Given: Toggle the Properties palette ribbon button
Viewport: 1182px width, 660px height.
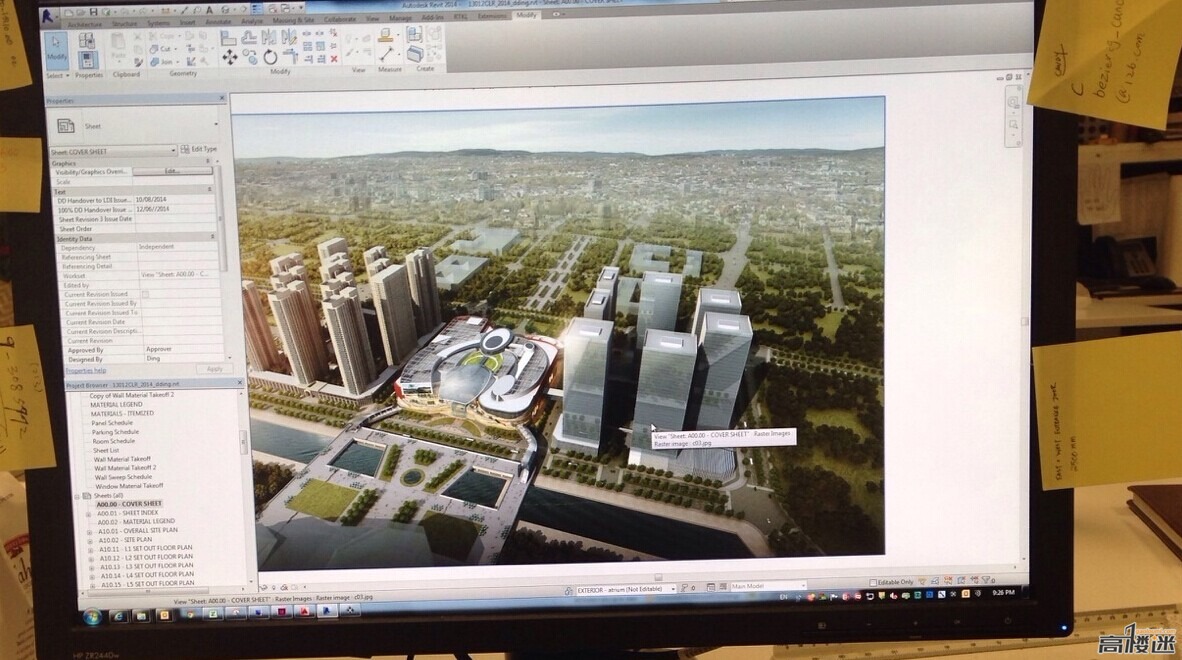Looking at the screenshot, I should (87, 60).
